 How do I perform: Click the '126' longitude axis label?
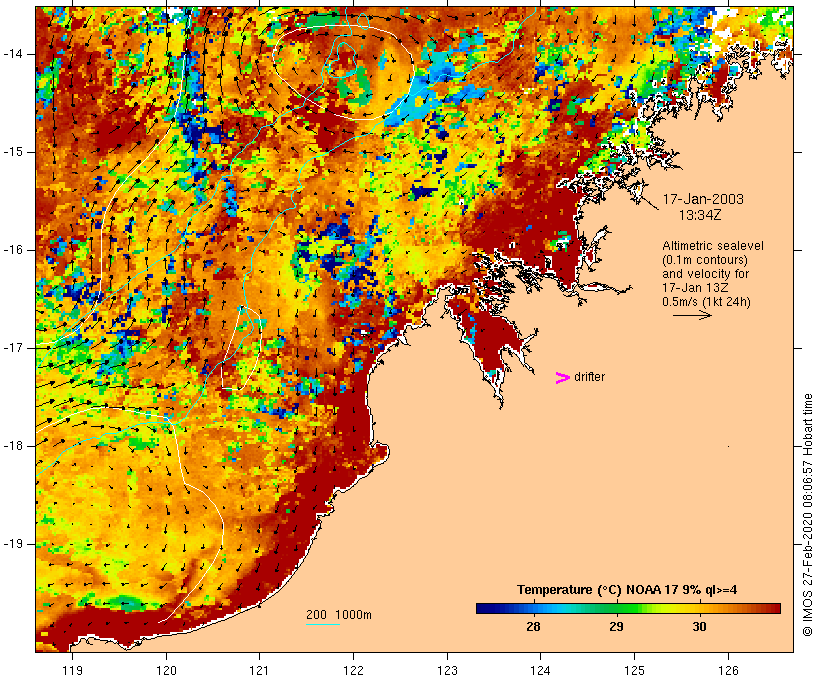pos(728,670)
